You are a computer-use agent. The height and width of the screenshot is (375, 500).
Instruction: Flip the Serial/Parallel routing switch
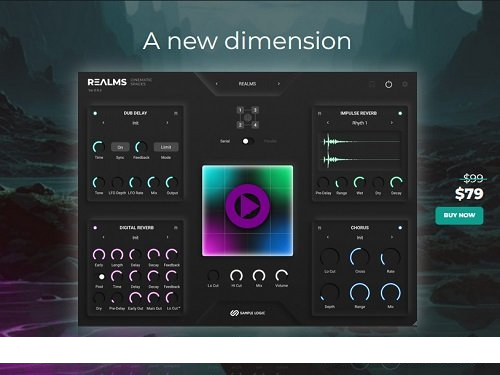[x=248, y=141]
